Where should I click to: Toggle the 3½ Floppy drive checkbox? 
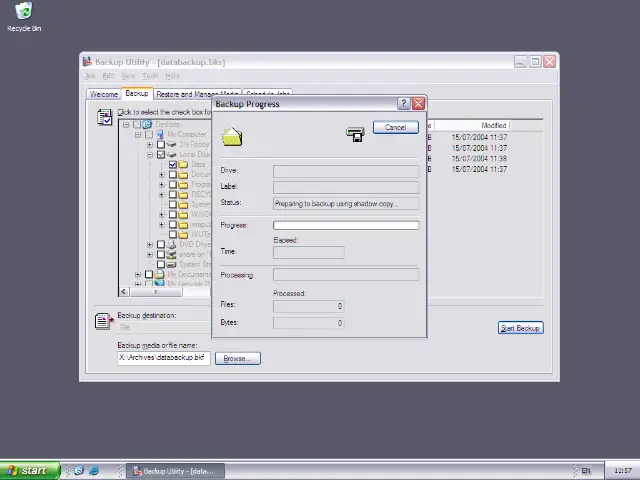pyautogui.click(x=161, y=145)
